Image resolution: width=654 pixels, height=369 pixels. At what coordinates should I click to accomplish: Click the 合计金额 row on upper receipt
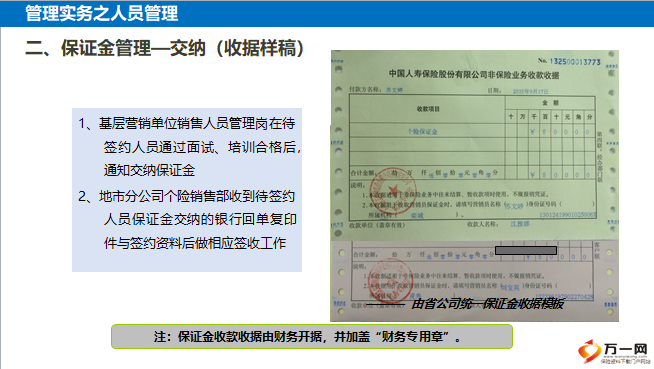(x=472, y=173)
